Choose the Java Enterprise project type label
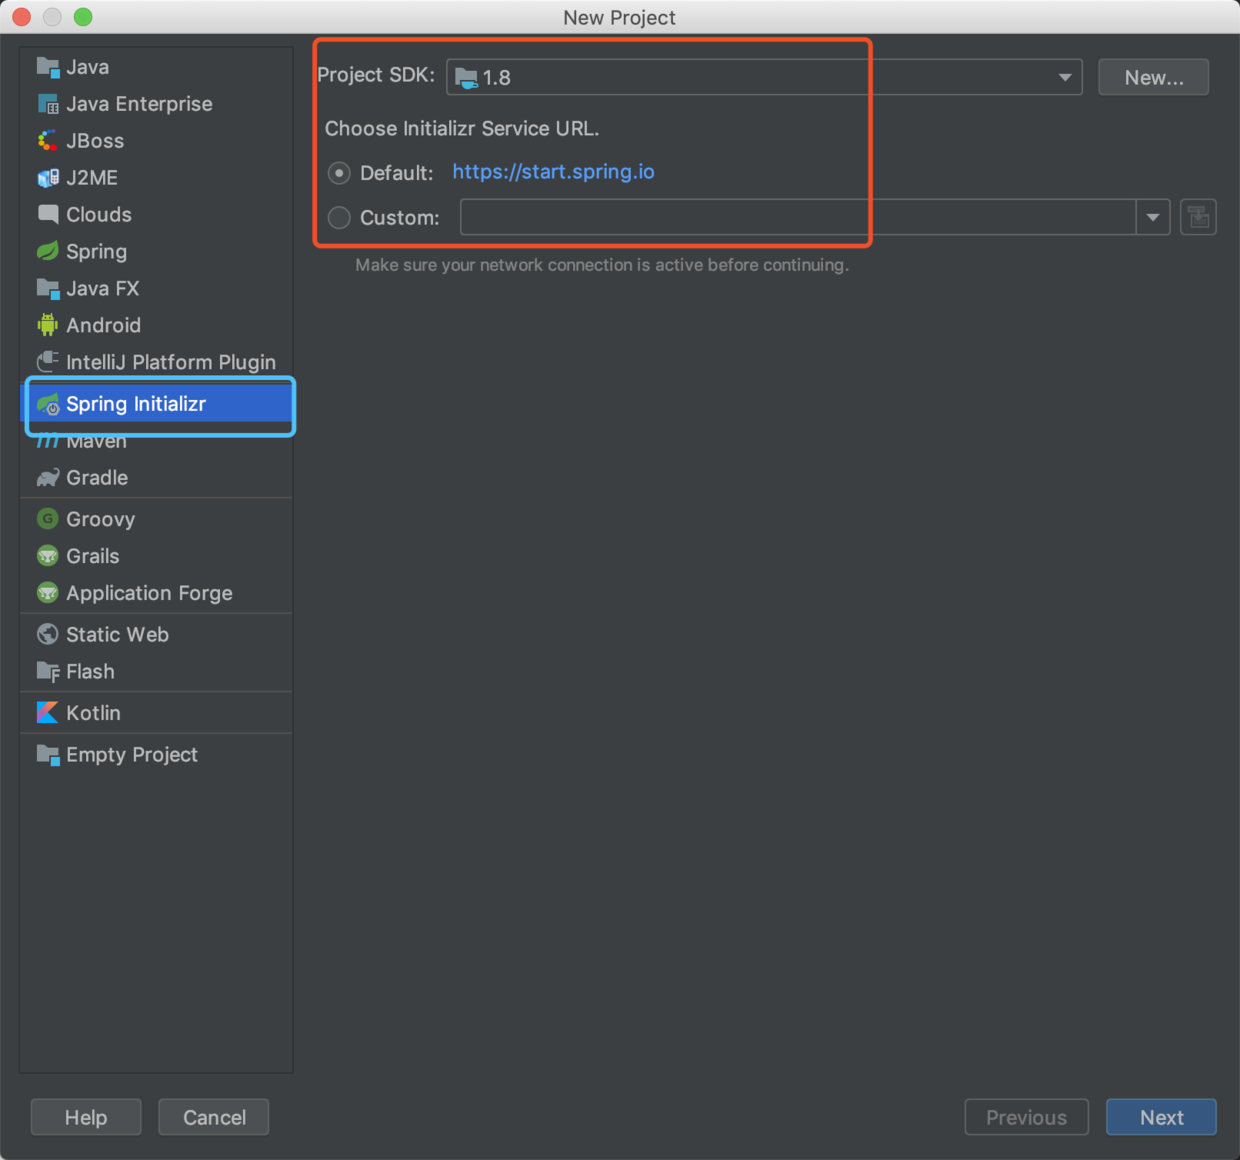 139,104
